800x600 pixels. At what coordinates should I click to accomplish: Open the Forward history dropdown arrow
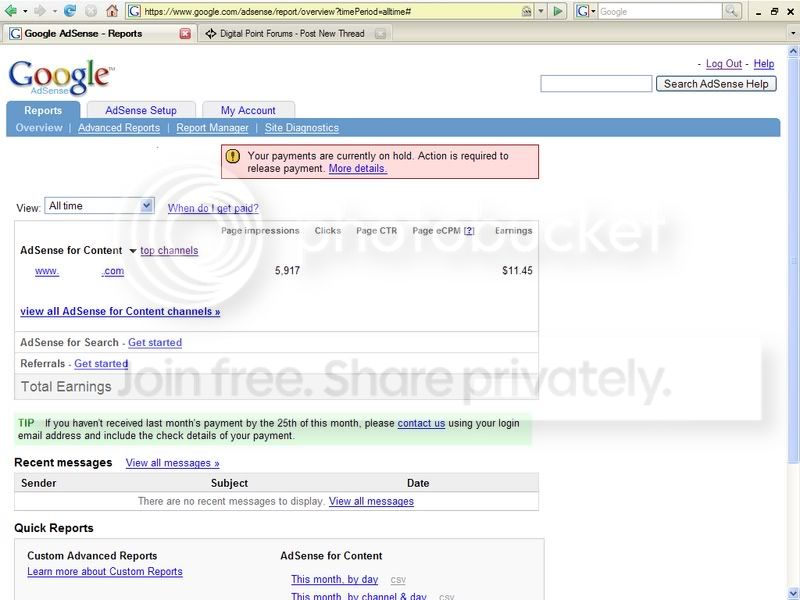coord(54,11)
